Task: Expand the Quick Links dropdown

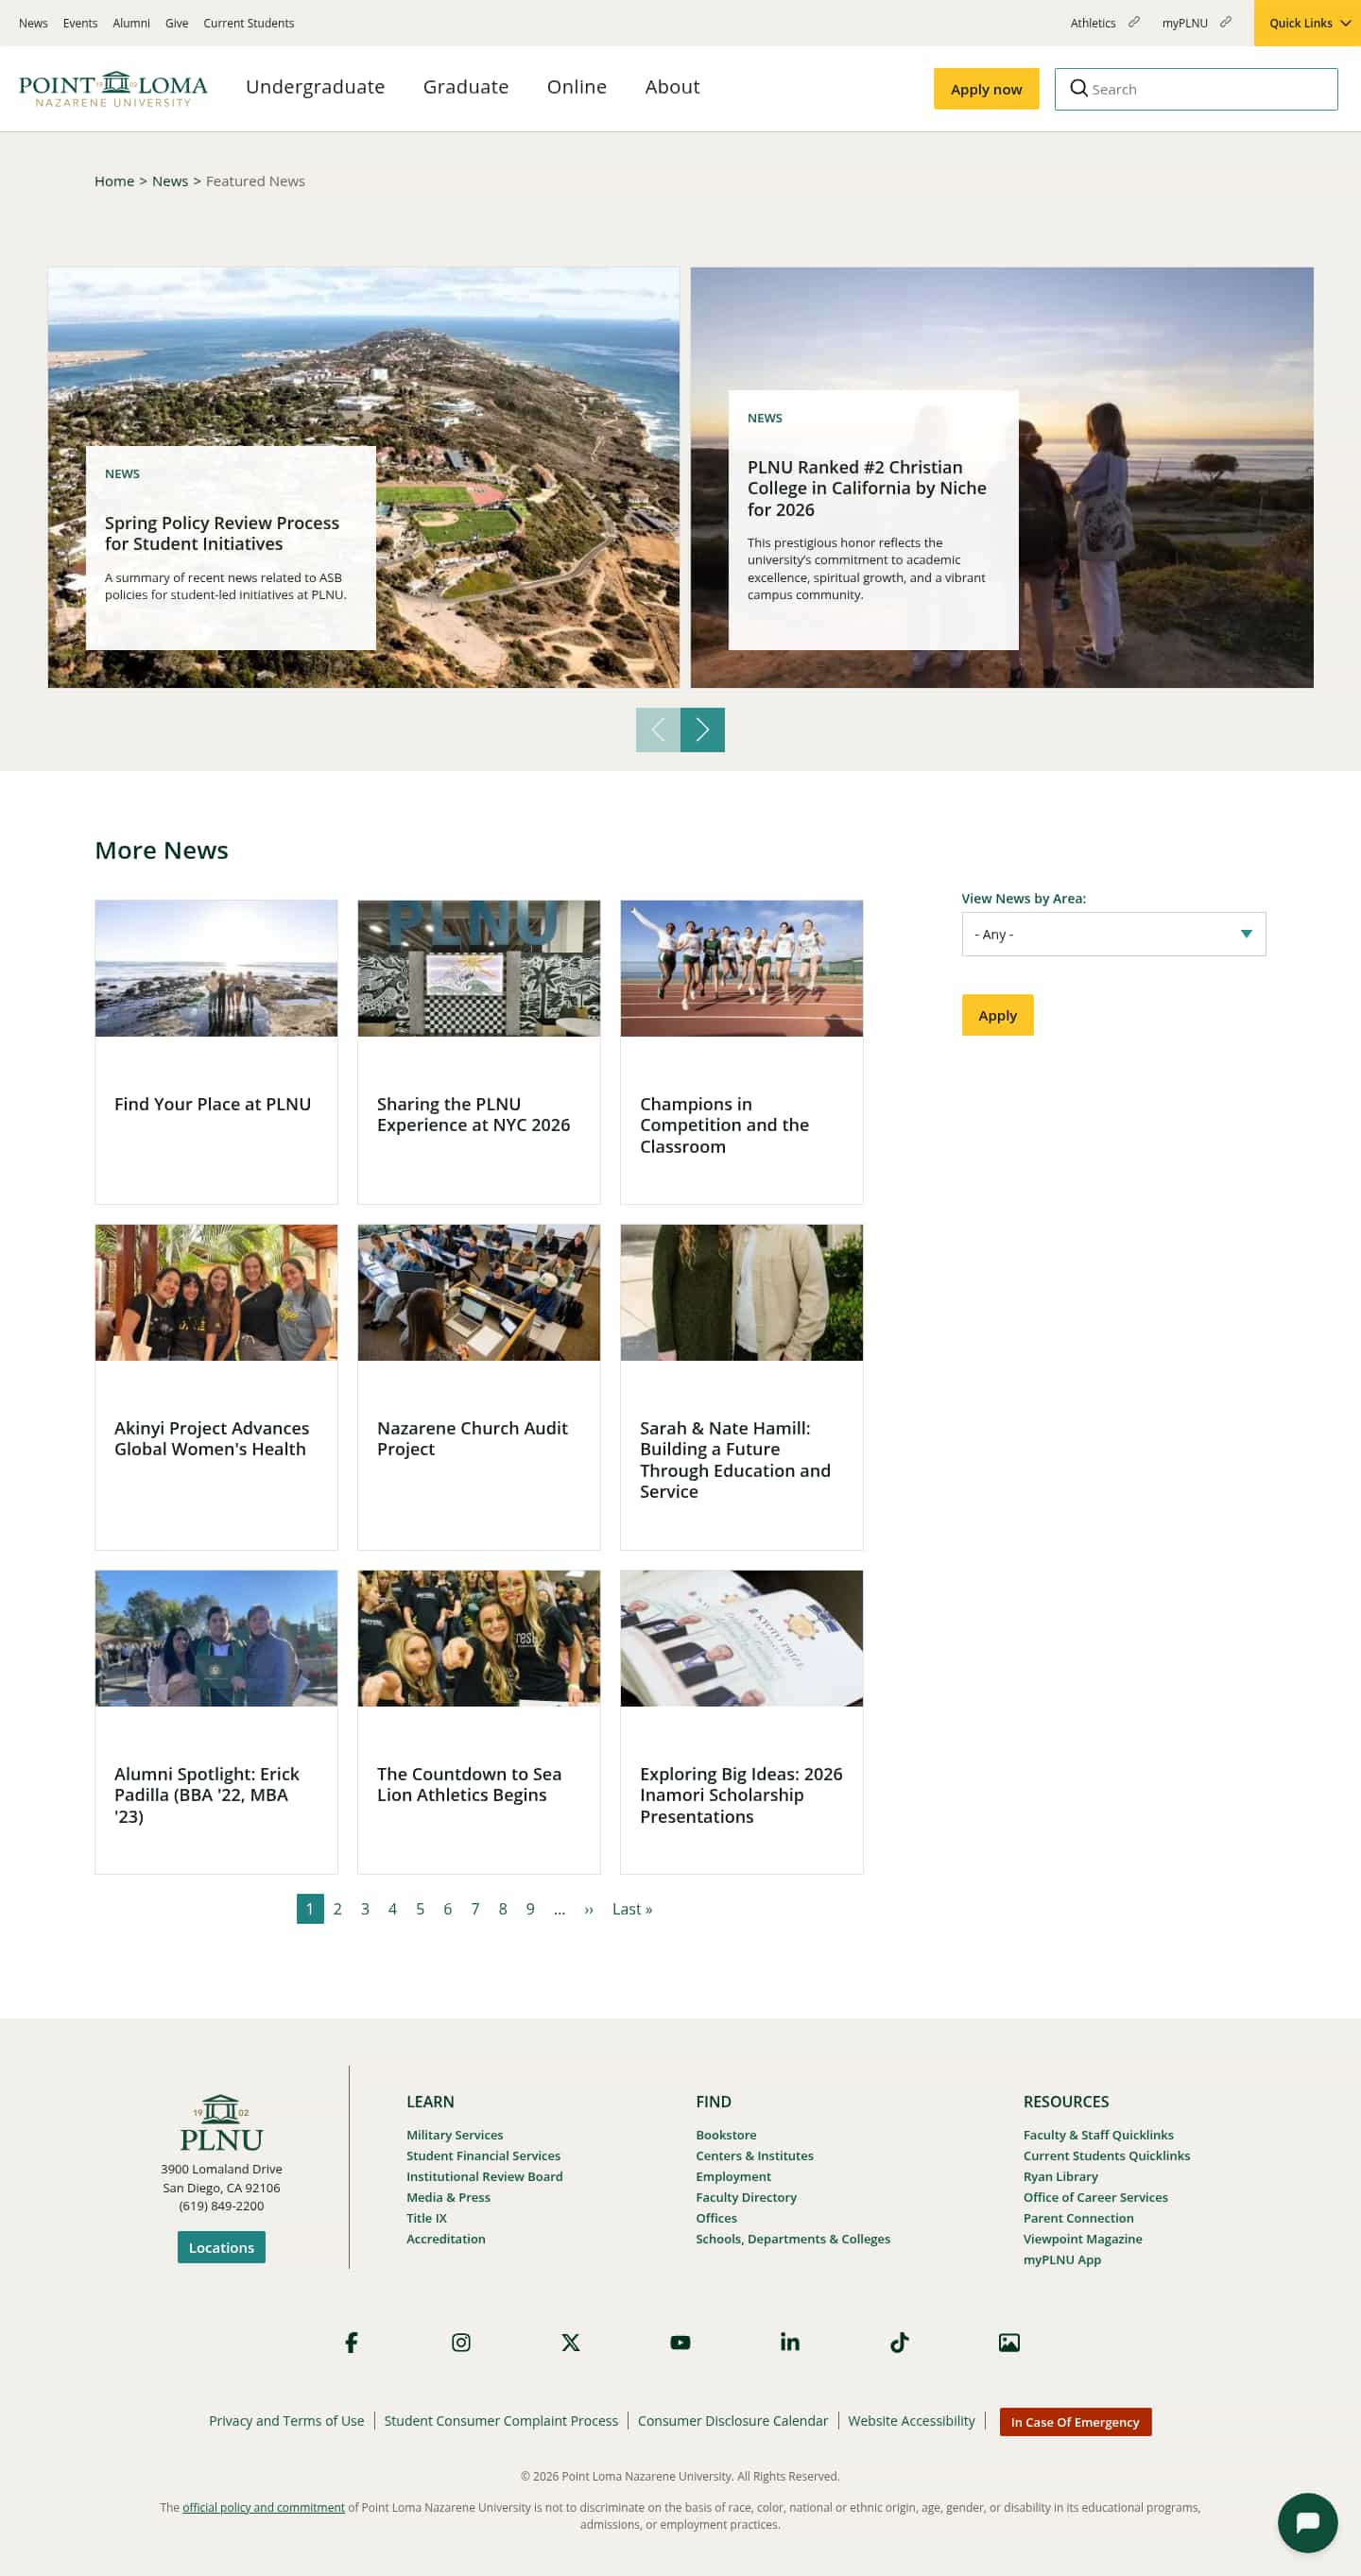Action: 1307,23
